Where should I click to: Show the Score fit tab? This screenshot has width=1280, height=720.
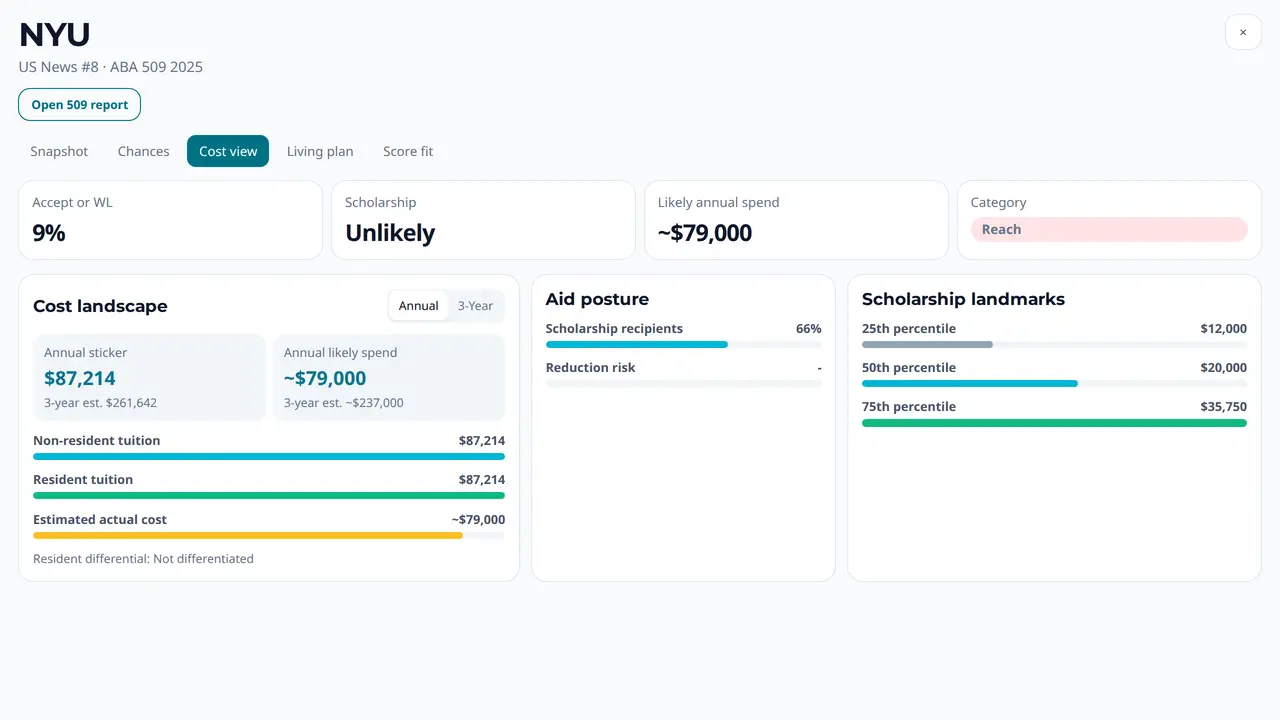click(408, 151)
